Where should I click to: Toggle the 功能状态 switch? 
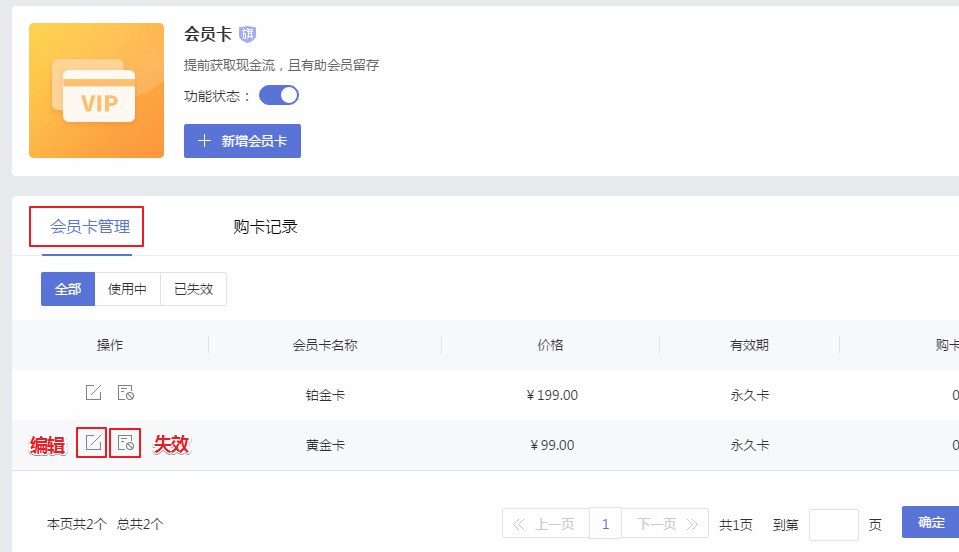[279, 95]
